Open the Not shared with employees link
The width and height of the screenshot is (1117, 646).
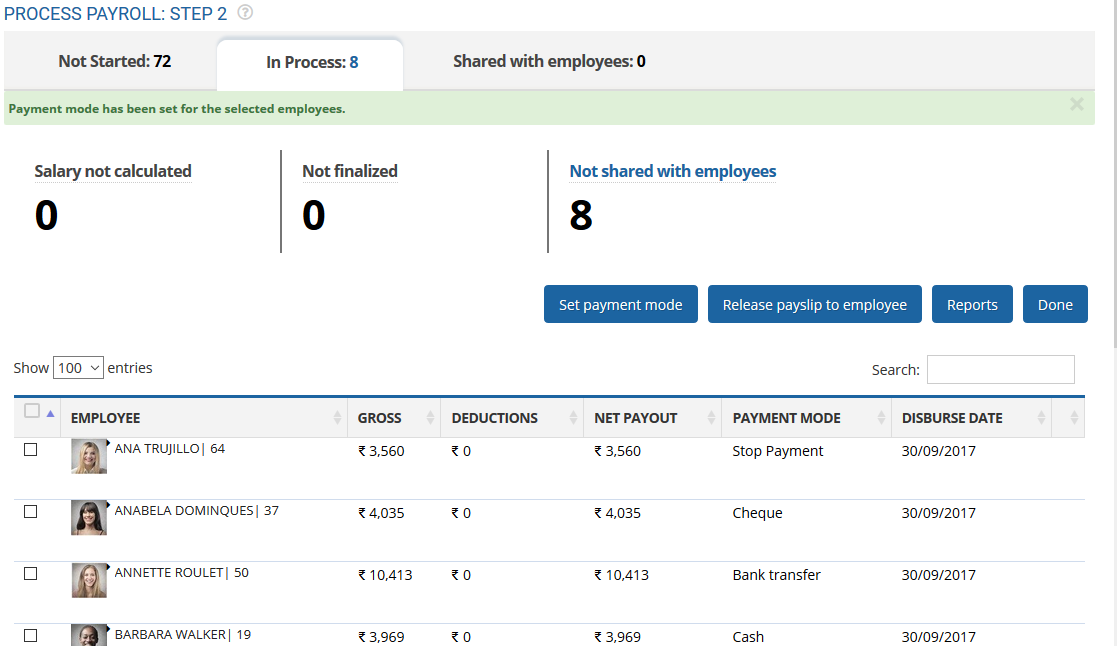(x=672, y=171)
